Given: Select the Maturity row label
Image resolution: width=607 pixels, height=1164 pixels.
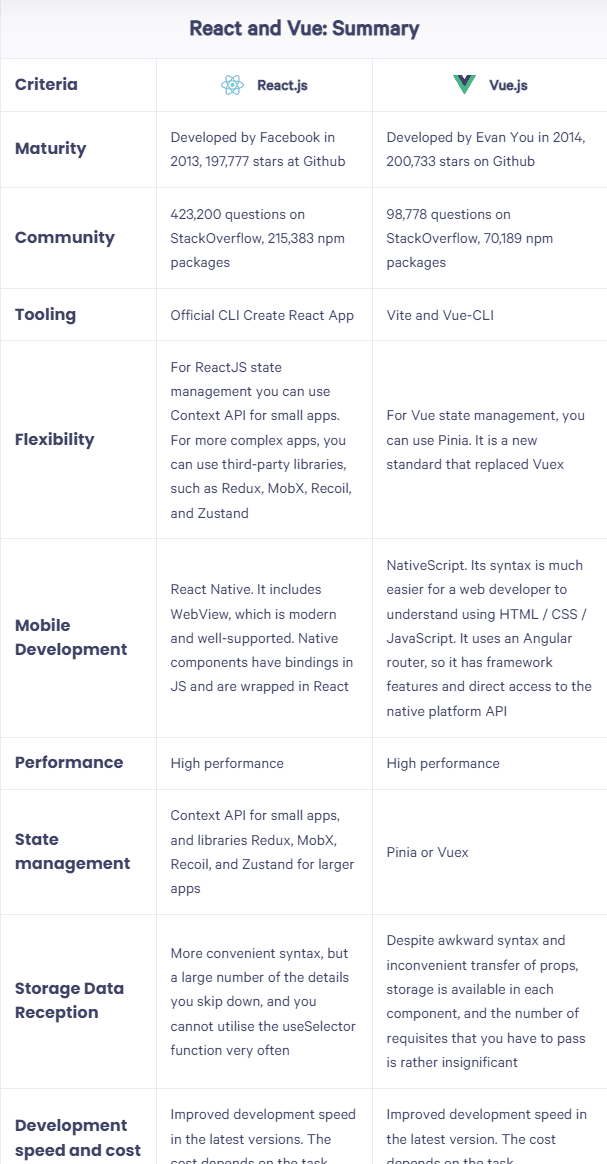Looking at the screenshot, I should (51, 149).
